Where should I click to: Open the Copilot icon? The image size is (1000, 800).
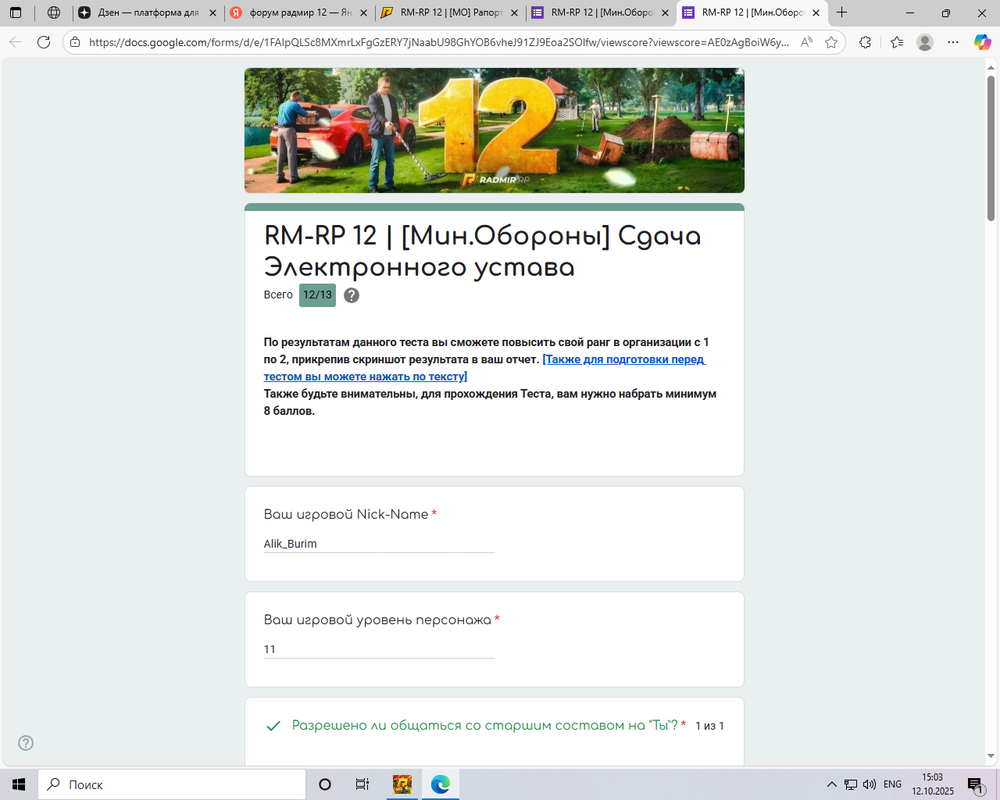click(x=982, y=42)
